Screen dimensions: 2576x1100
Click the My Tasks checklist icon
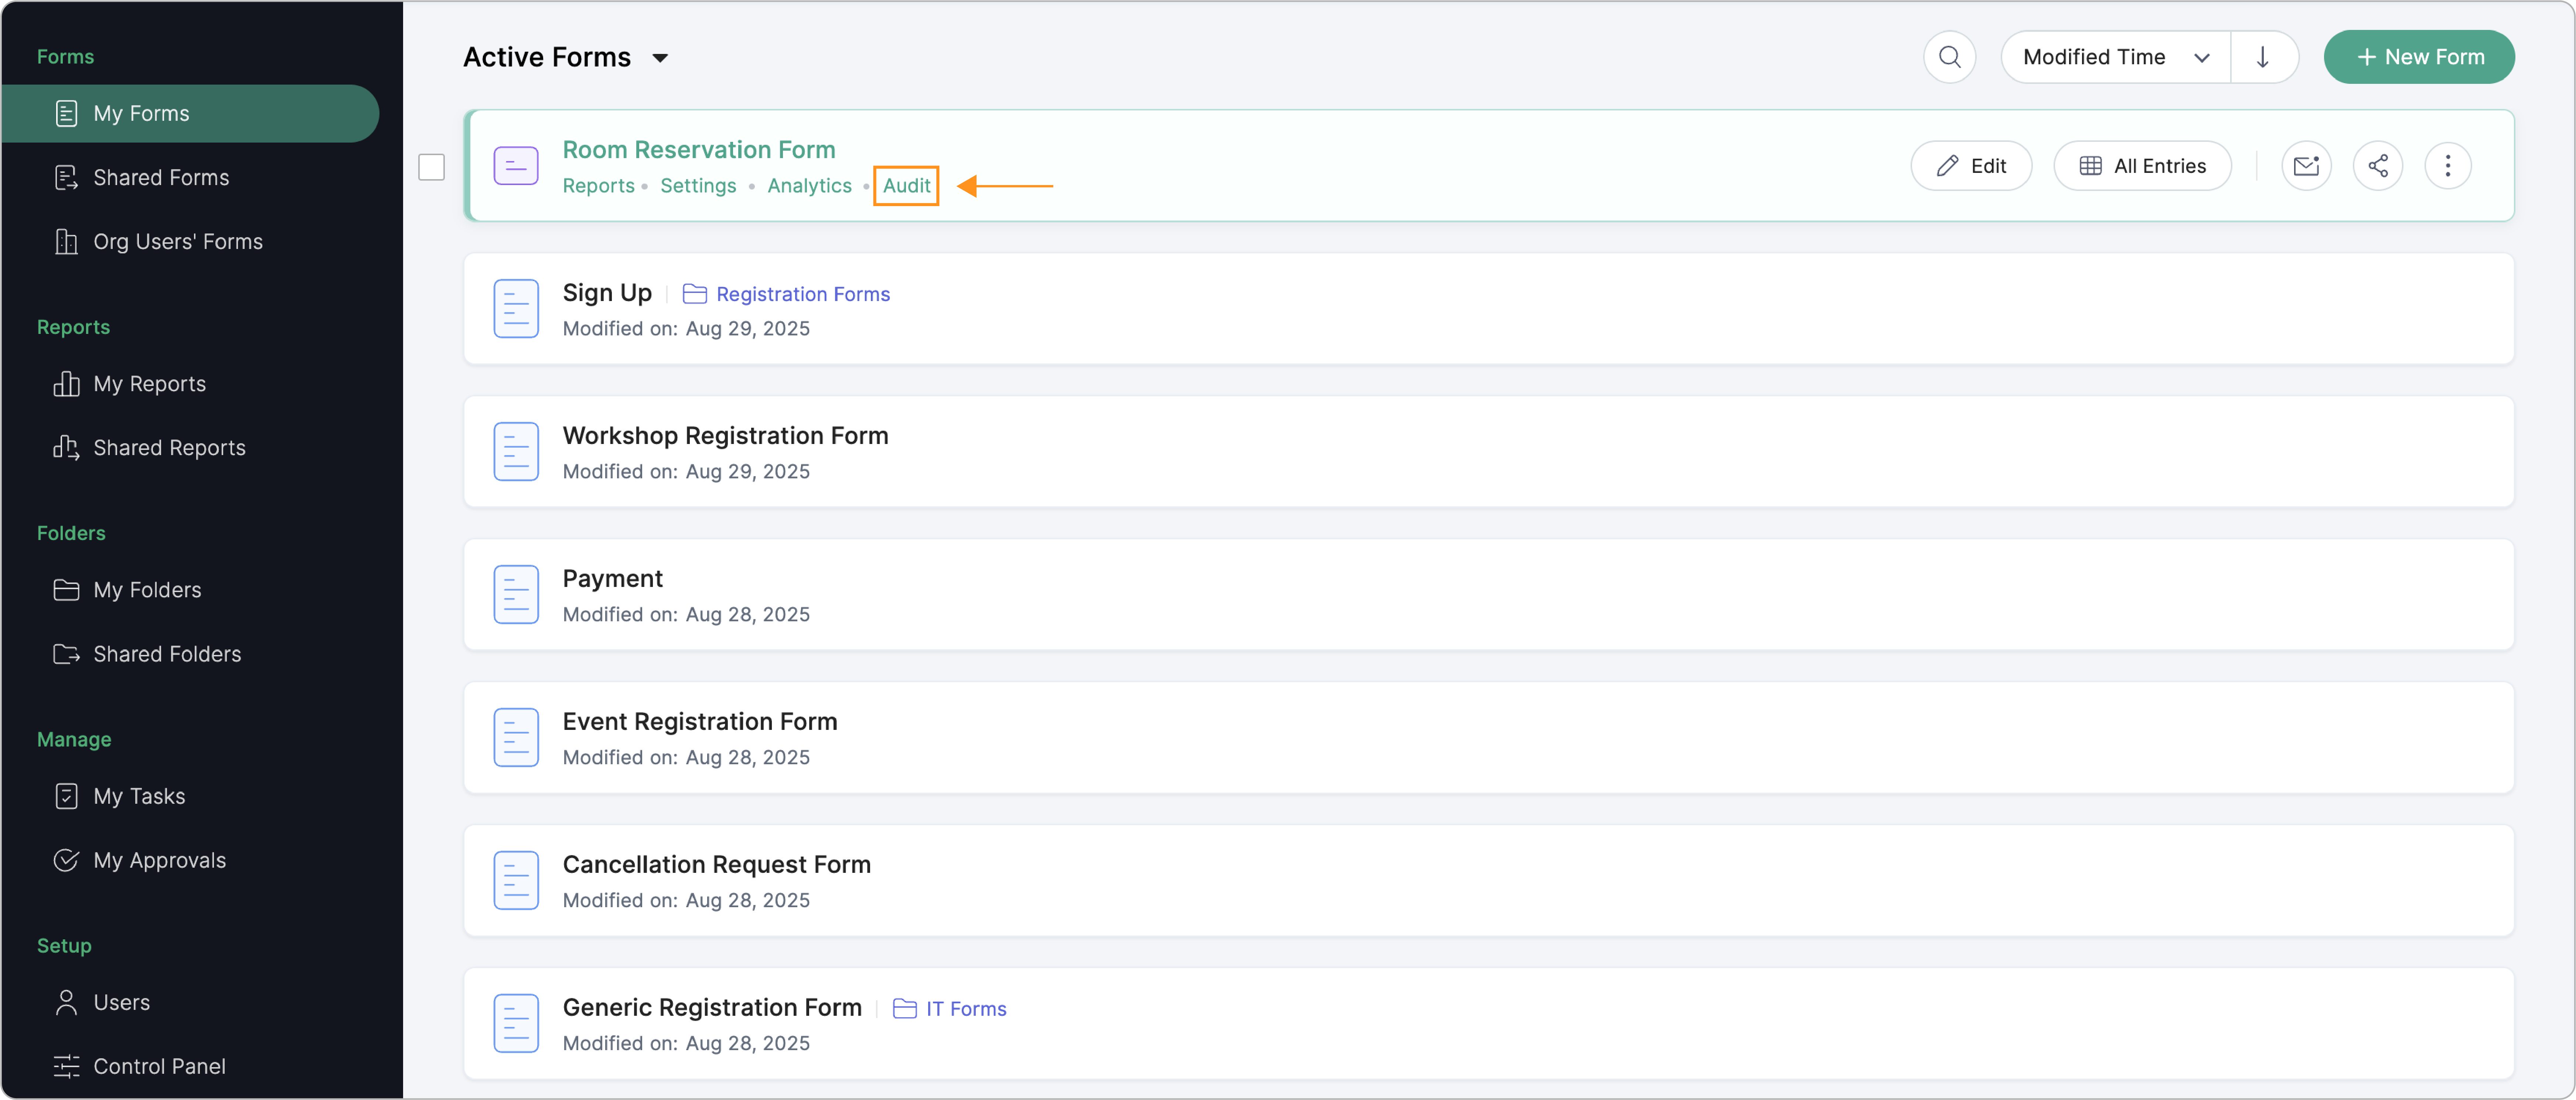tap(66, 796)
